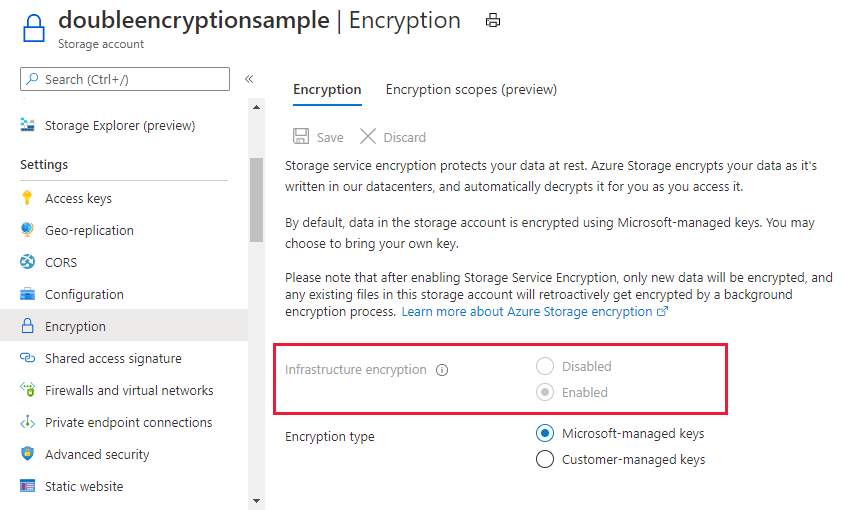
Task: Select the Customer-managed keys radio button
Action: [545, 460]
